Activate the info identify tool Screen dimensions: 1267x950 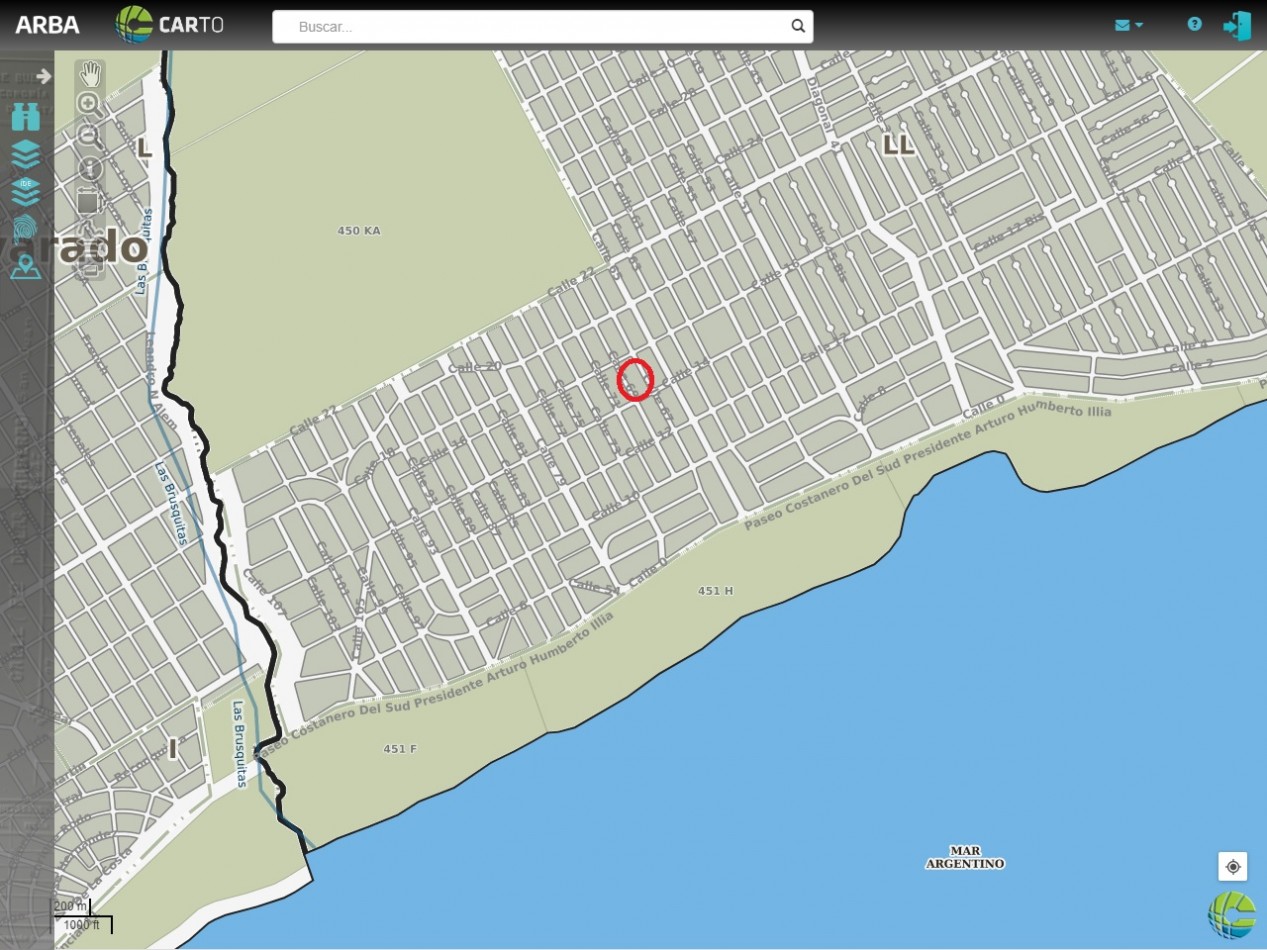(x=89, y=168)
